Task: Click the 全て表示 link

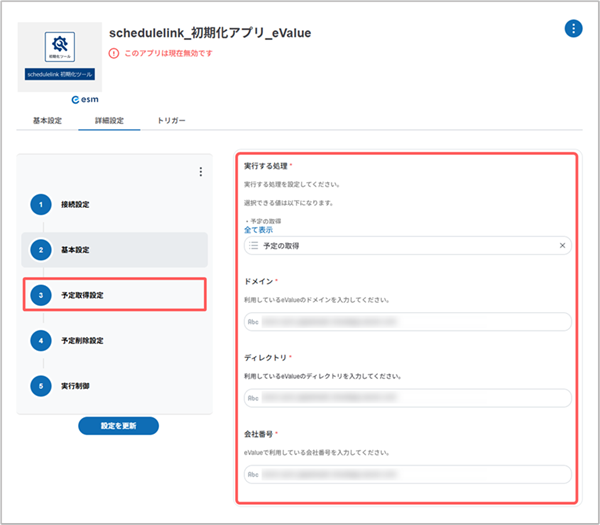Action: pos(258,230)
